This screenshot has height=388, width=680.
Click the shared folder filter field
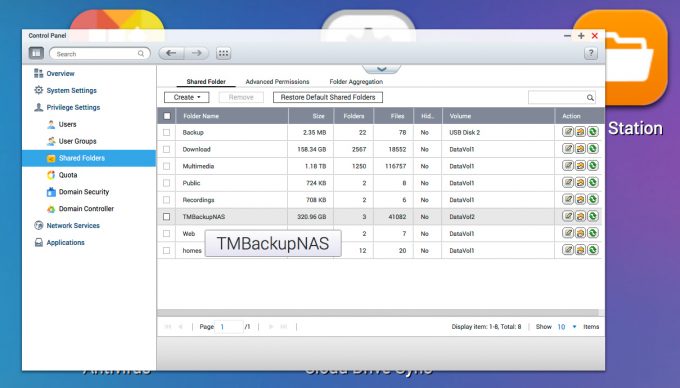(562, 98)
